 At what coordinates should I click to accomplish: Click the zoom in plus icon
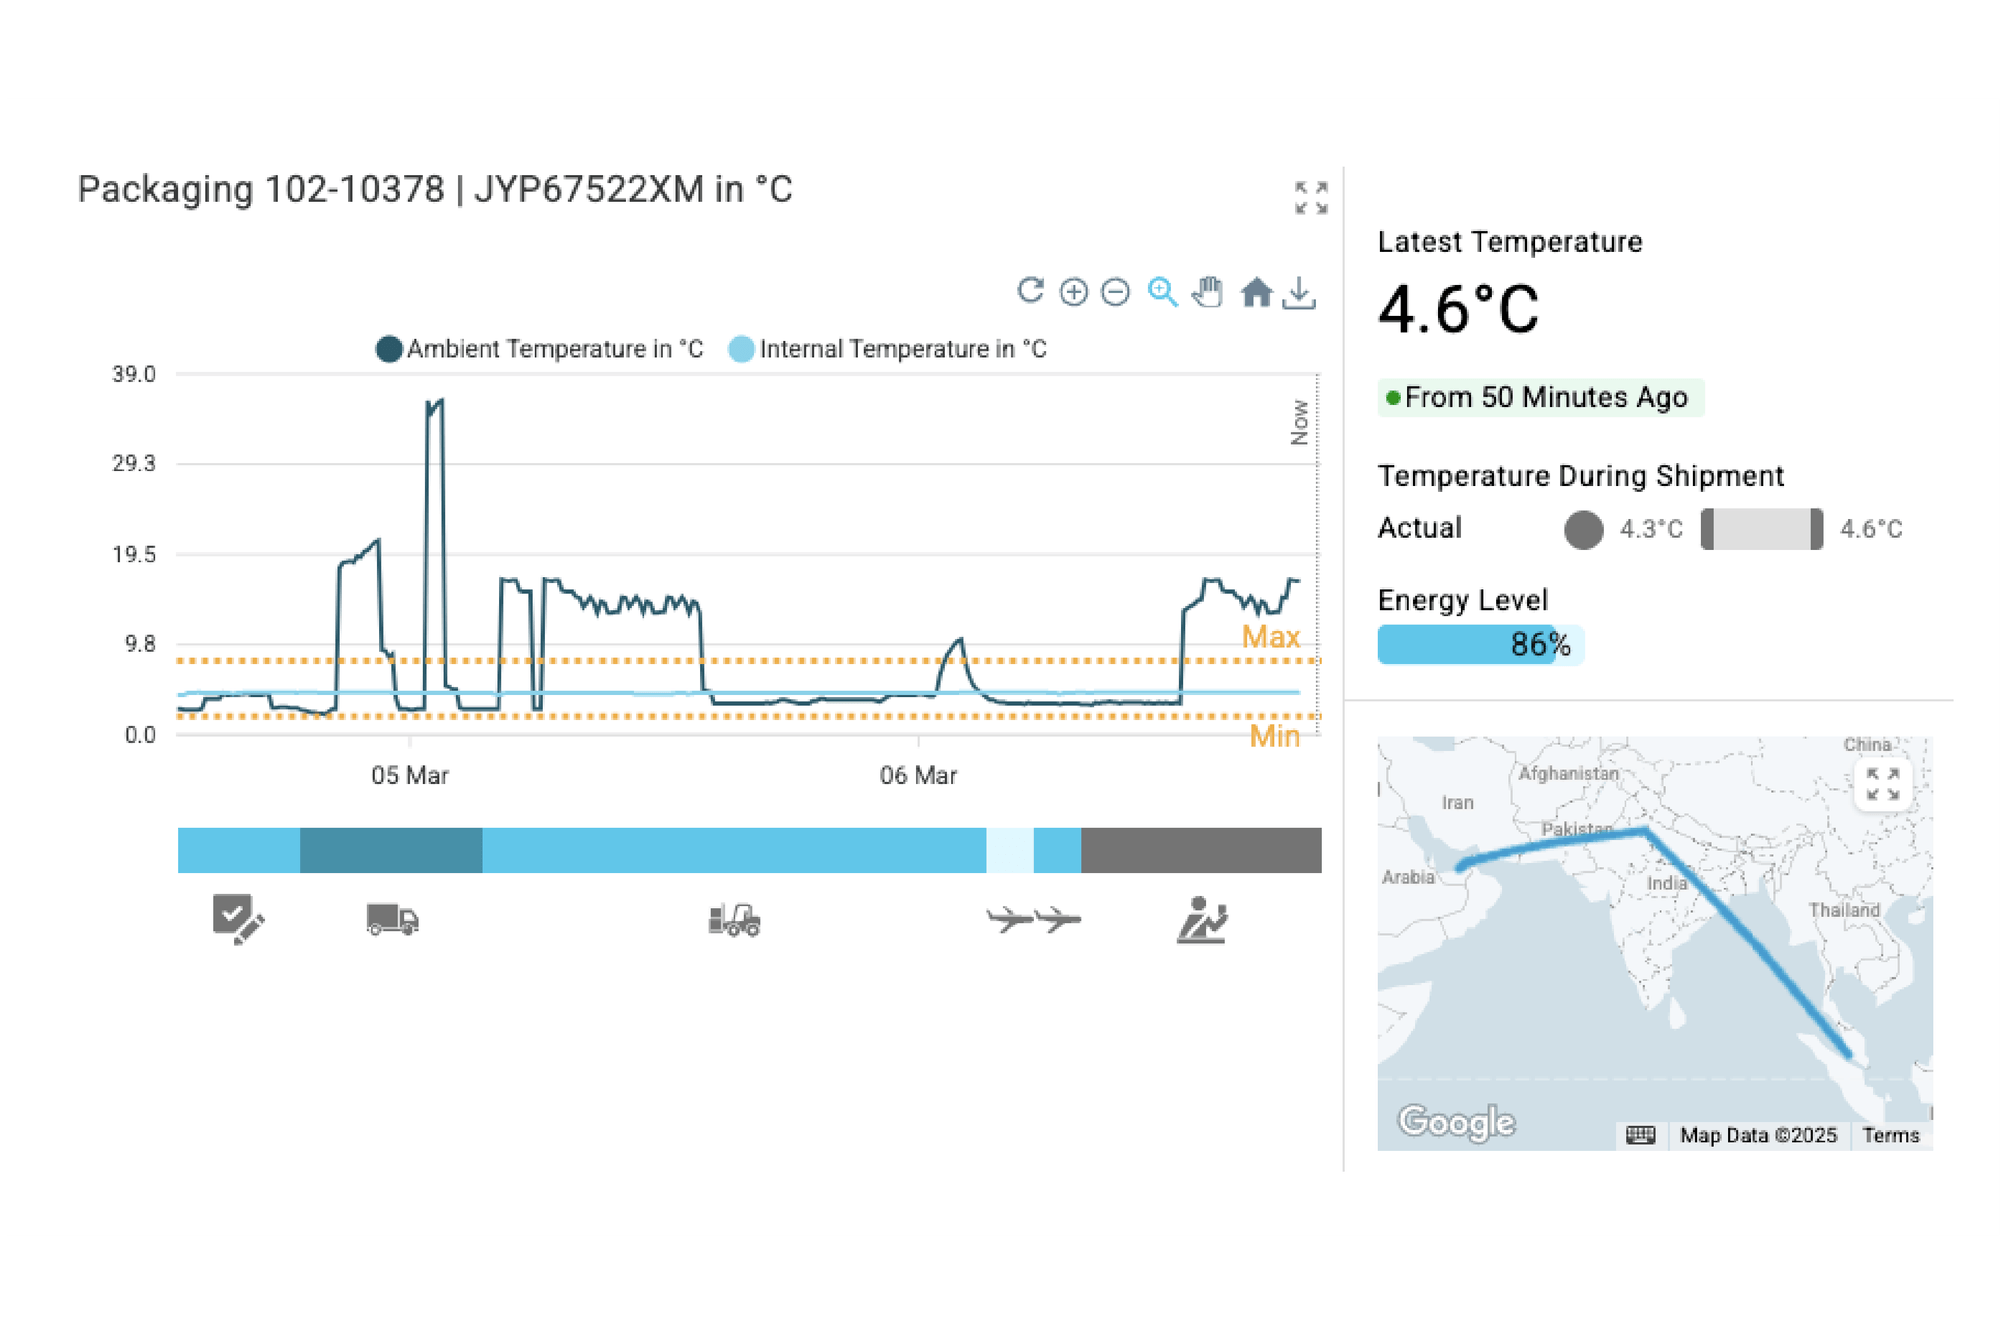point(1073,292)
